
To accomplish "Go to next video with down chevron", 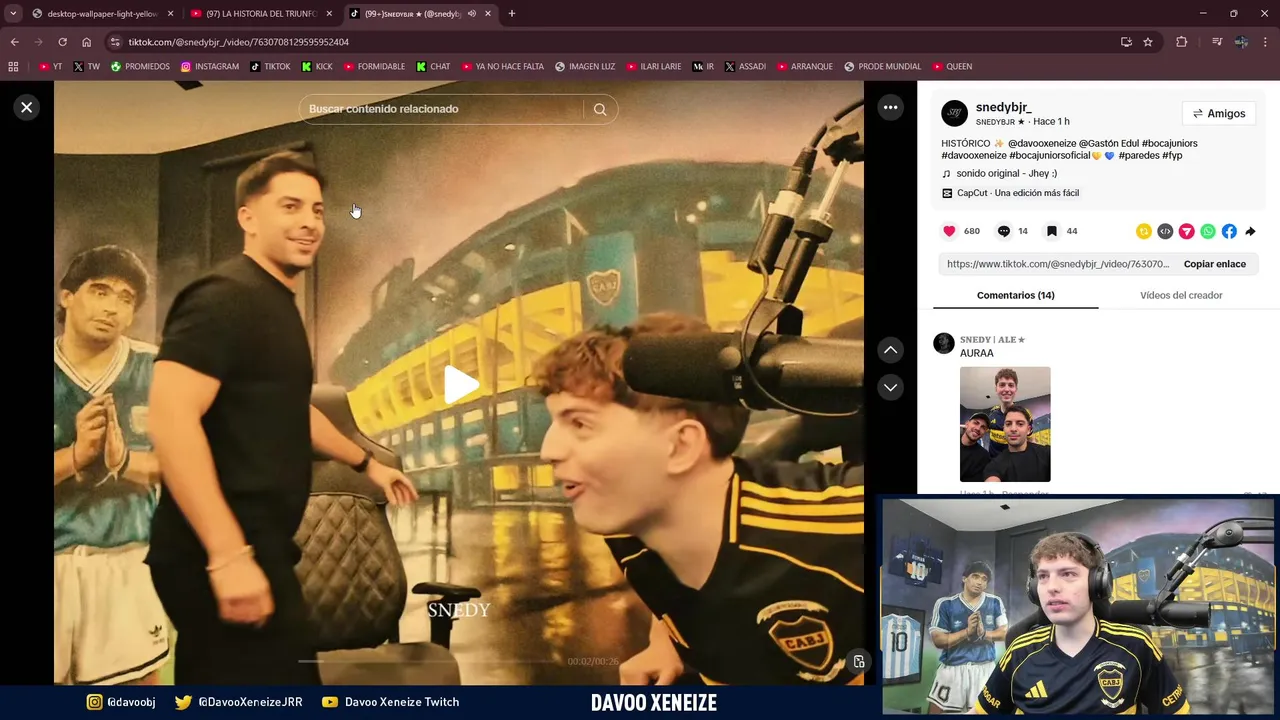I will [890, 387].
